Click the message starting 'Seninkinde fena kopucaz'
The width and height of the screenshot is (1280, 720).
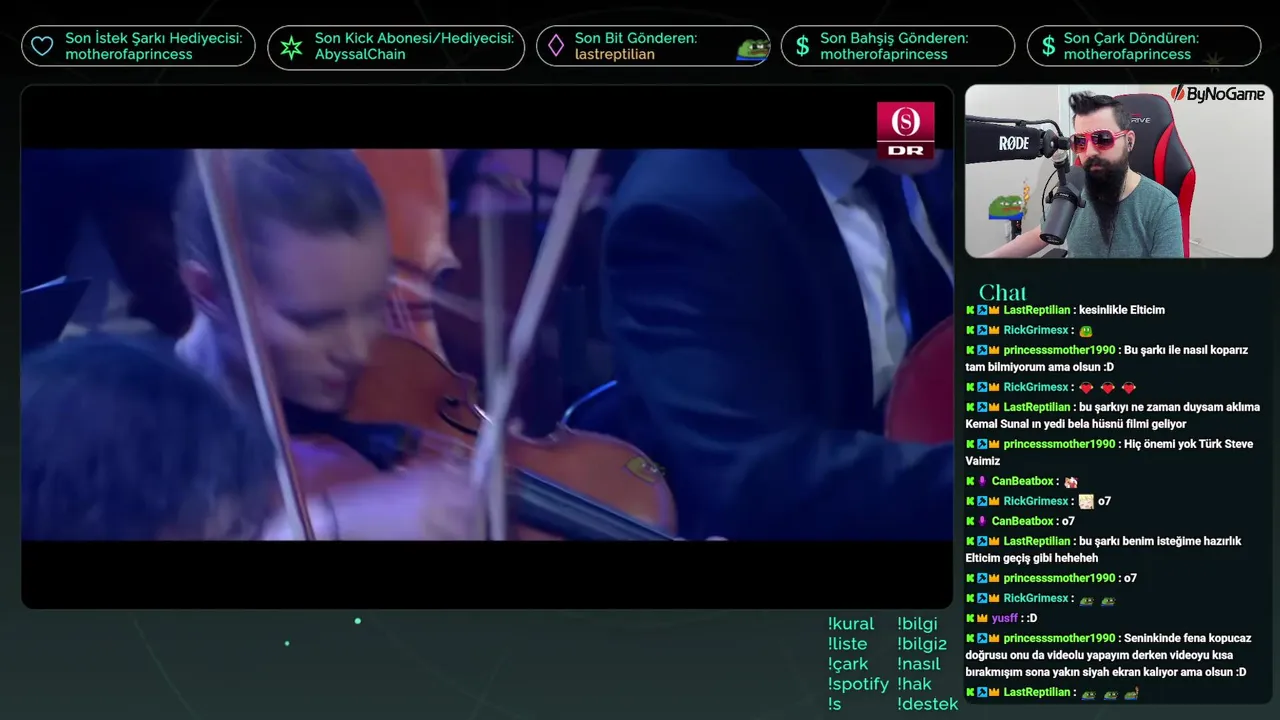[x=1108, y=655]
